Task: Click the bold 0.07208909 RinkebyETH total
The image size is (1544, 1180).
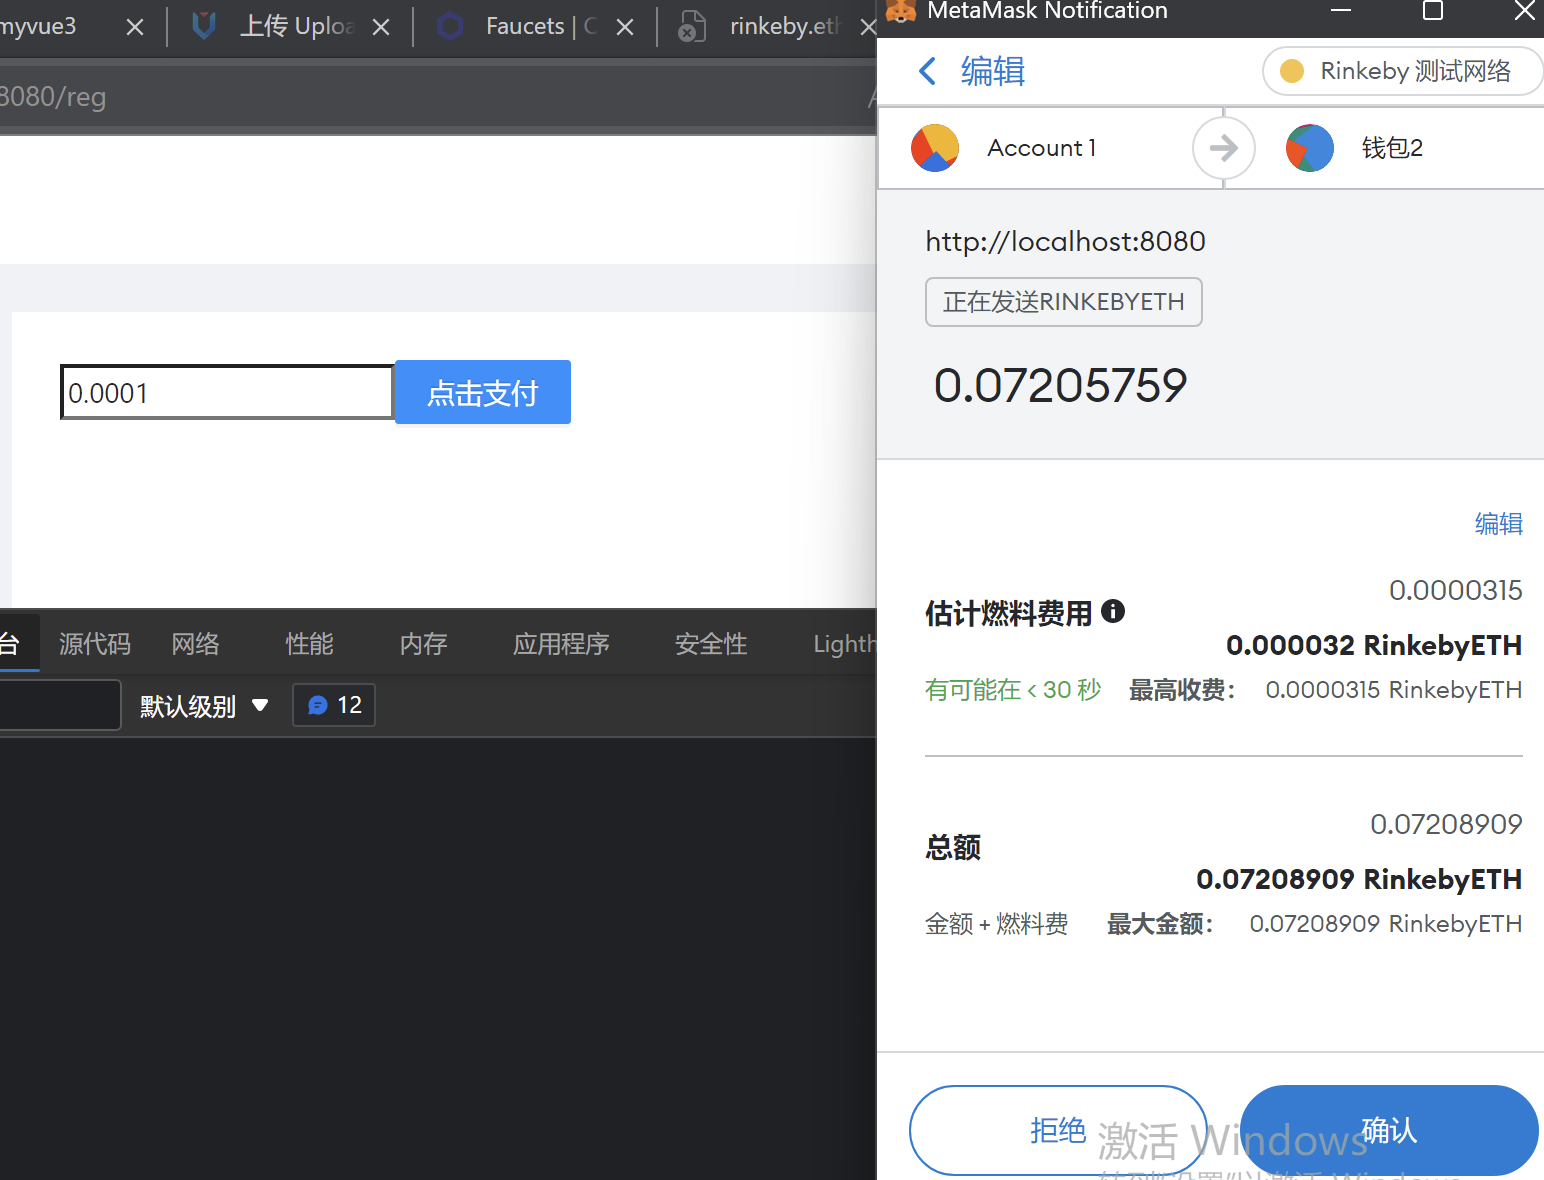Action: pos(1359,879)
